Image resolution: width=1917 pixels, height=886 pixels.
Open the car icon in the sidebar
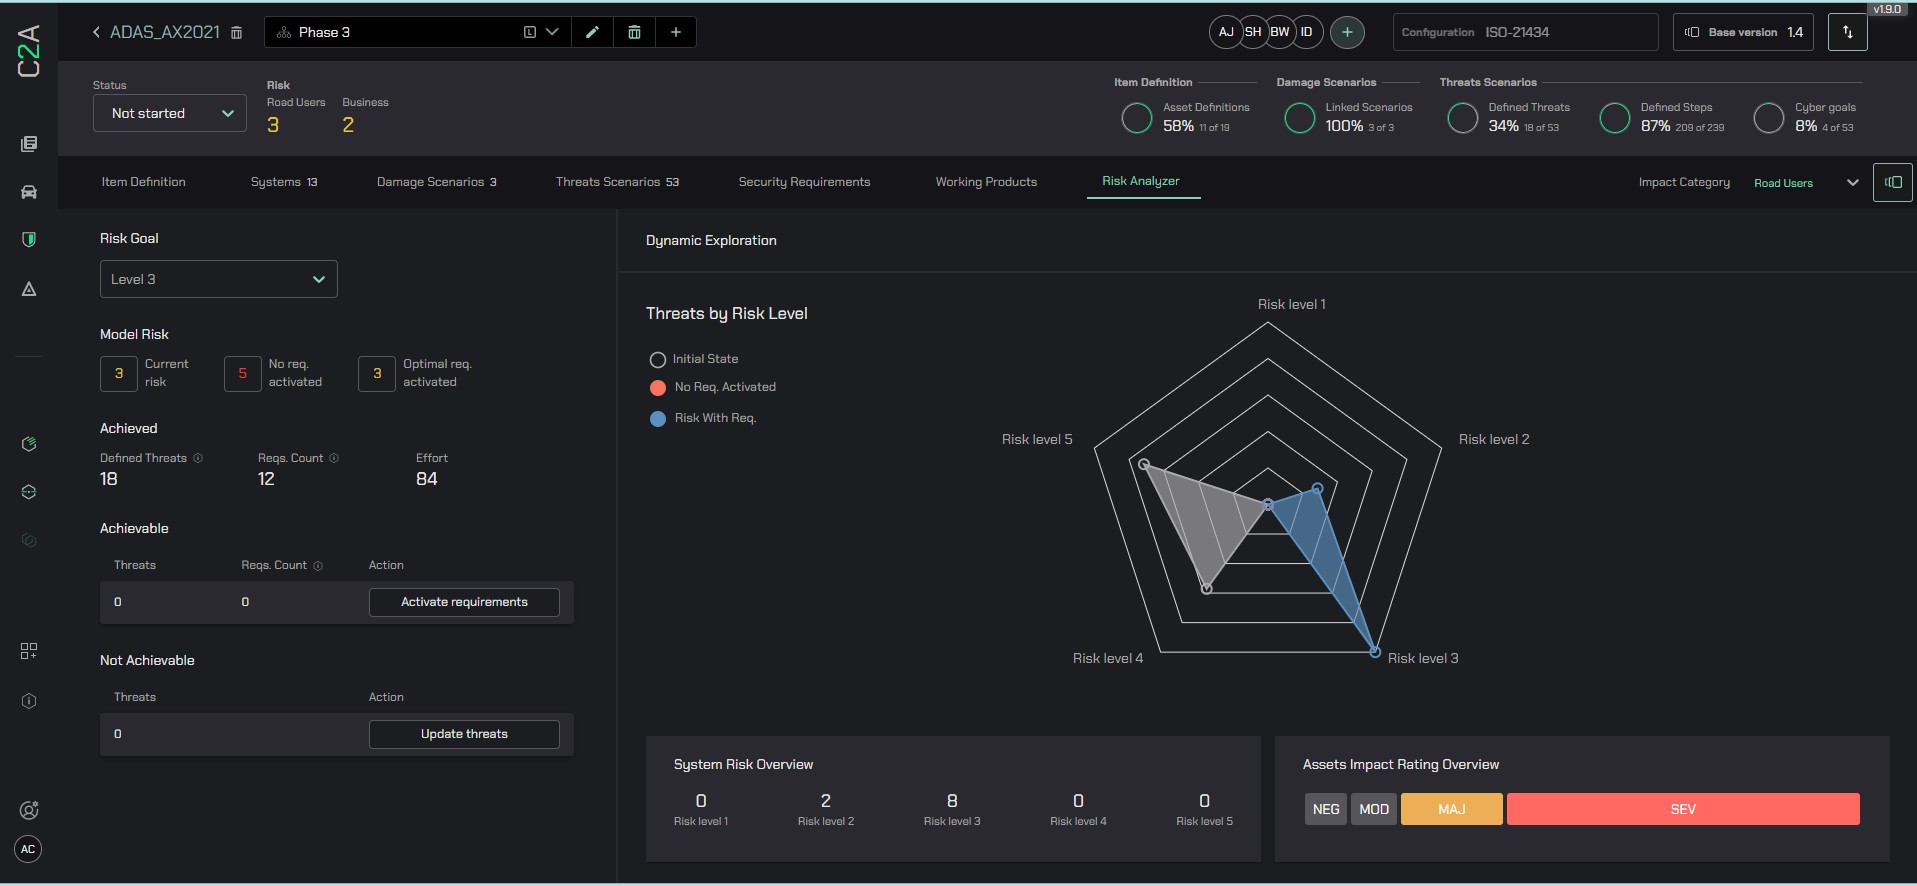tap(29, 192)
